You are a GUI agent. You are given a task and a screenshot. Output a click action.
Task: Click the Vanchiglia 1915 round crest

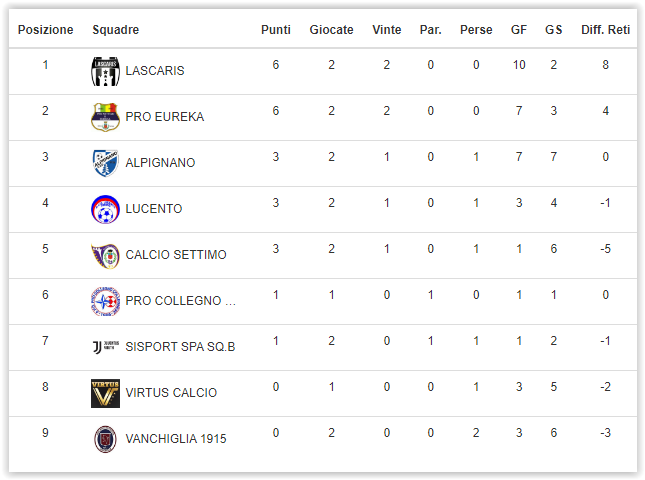click(x=105, y=439)
